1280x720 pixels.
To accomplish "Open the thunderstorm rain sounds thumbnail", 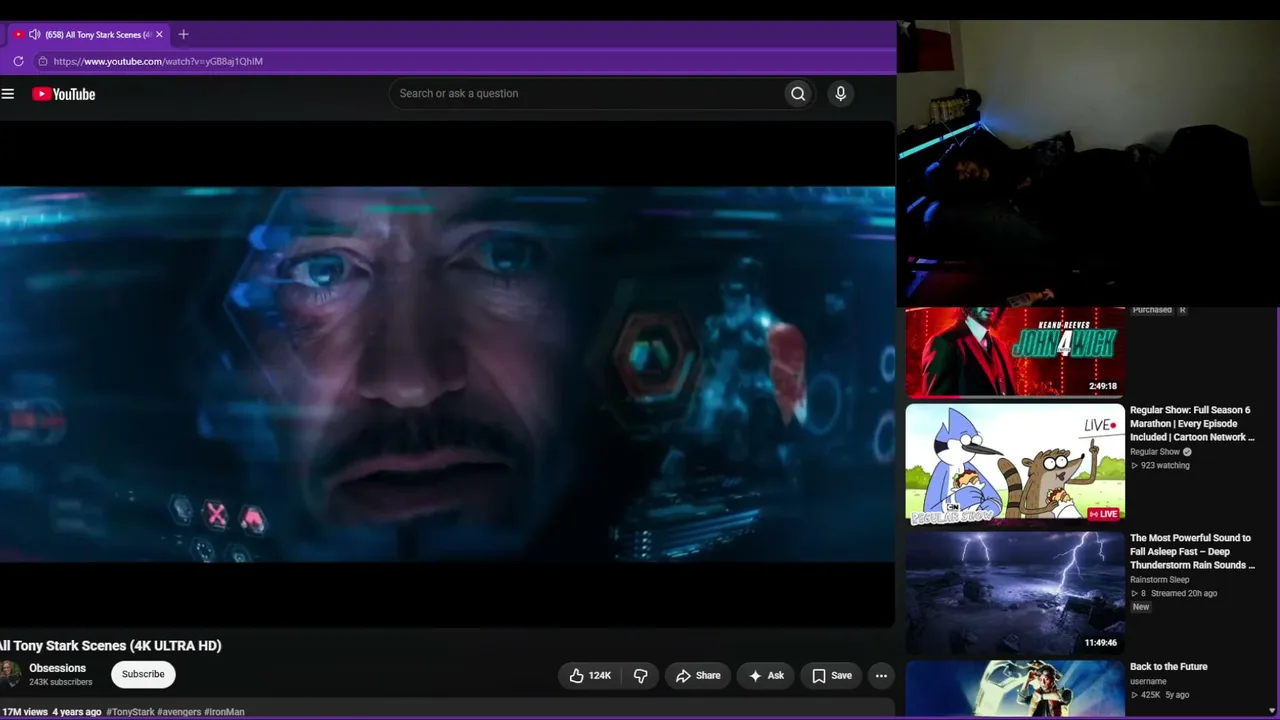I will pyautogui.click(x=1015, y=592).
